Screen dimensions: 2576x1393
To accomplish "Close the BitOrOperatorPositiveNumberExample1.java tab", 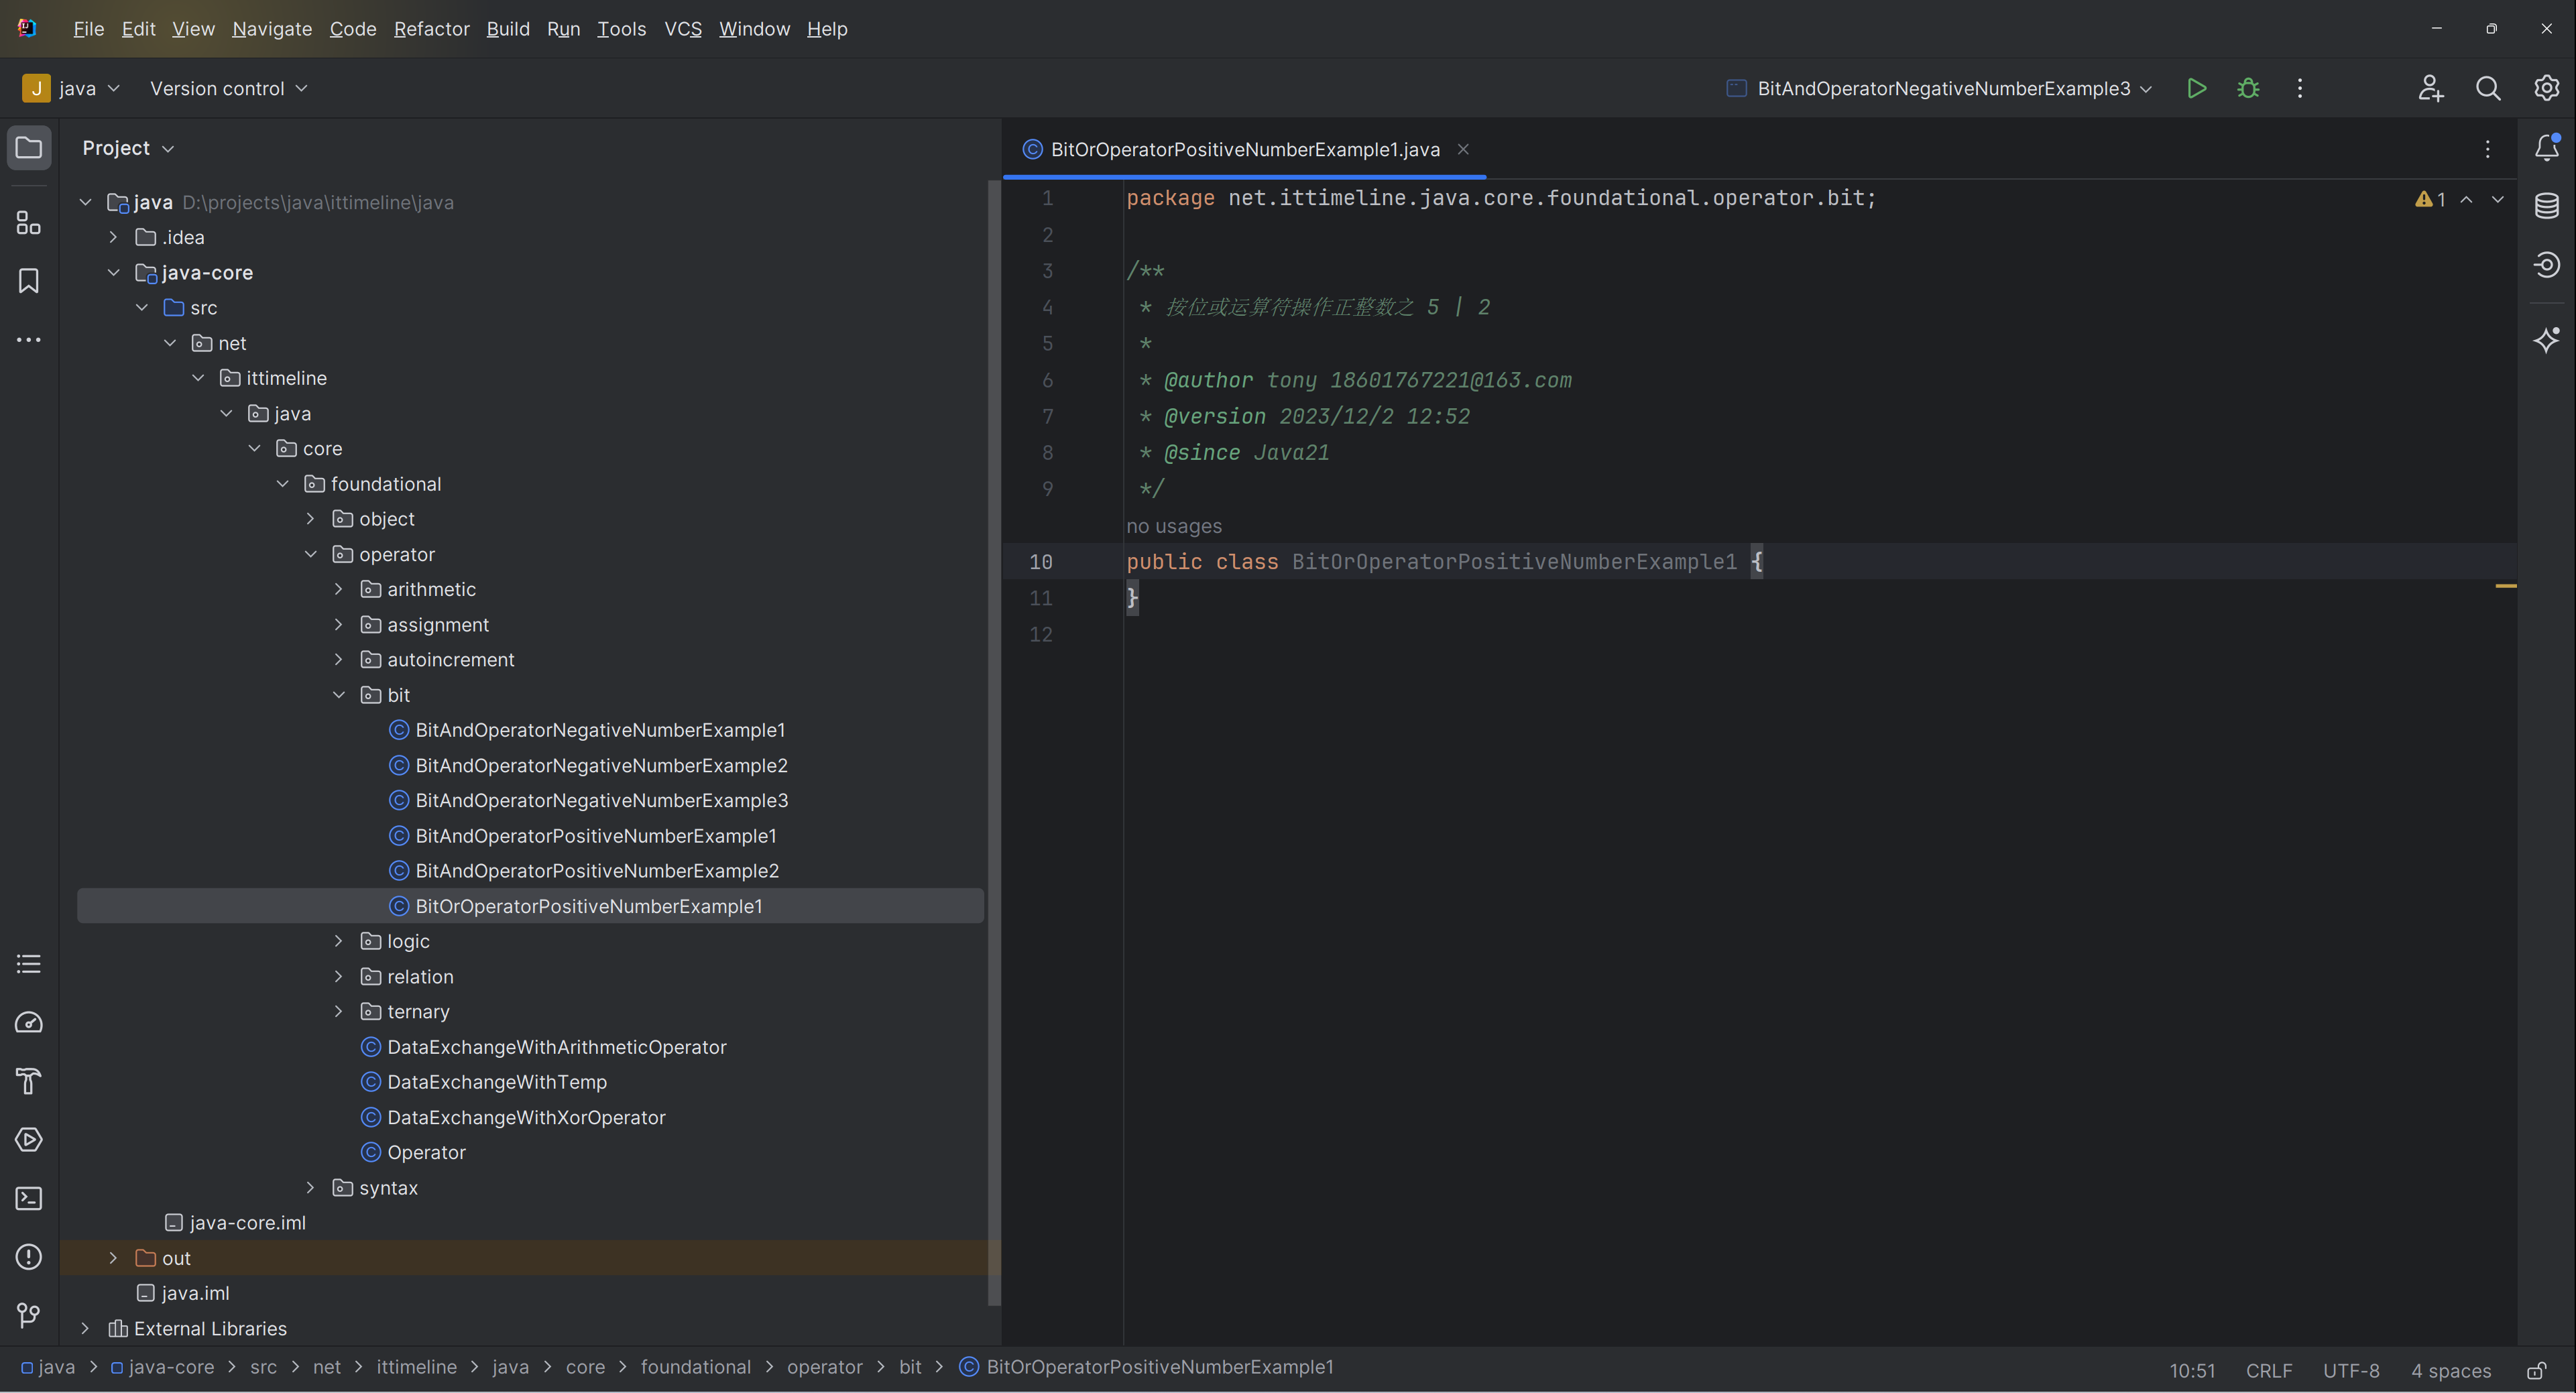I will pos(1463,149).
